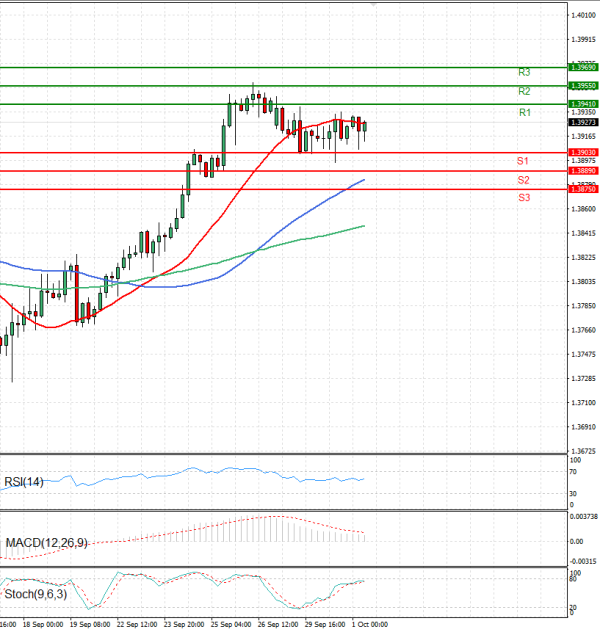
Task: Select the 1.39690 green price tag
Action: [583, 67]
